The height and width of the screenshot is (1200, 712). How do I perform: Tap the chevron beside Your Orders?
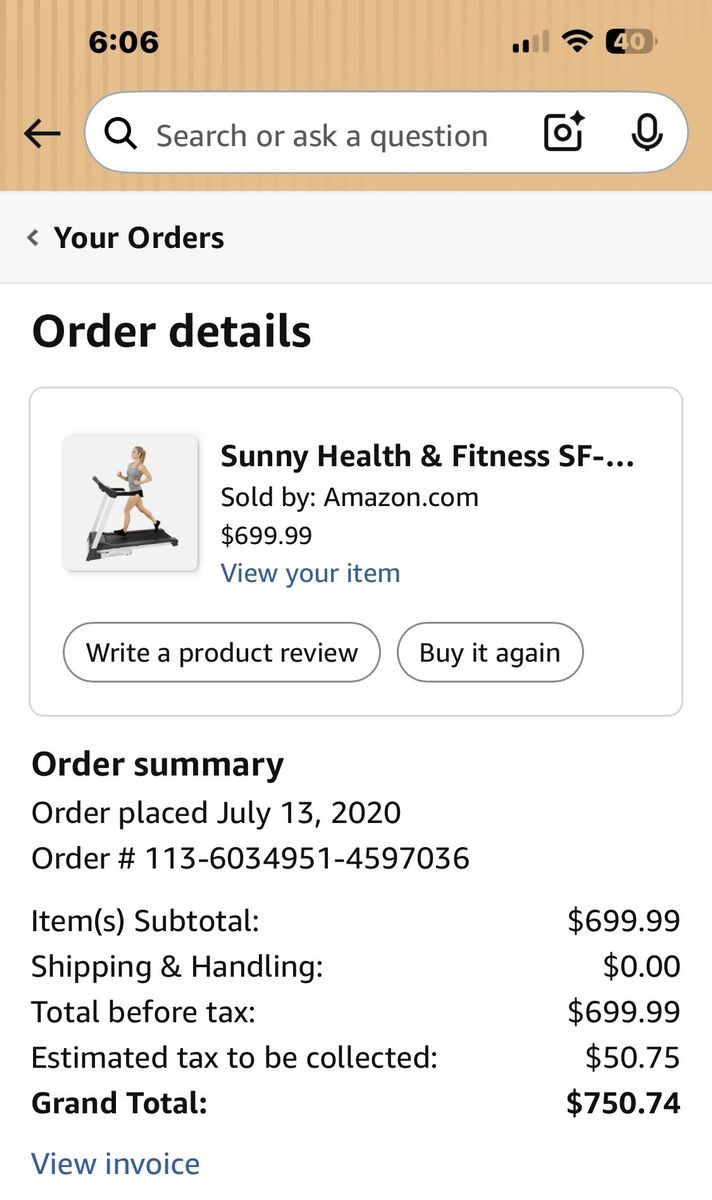[34, 238]
